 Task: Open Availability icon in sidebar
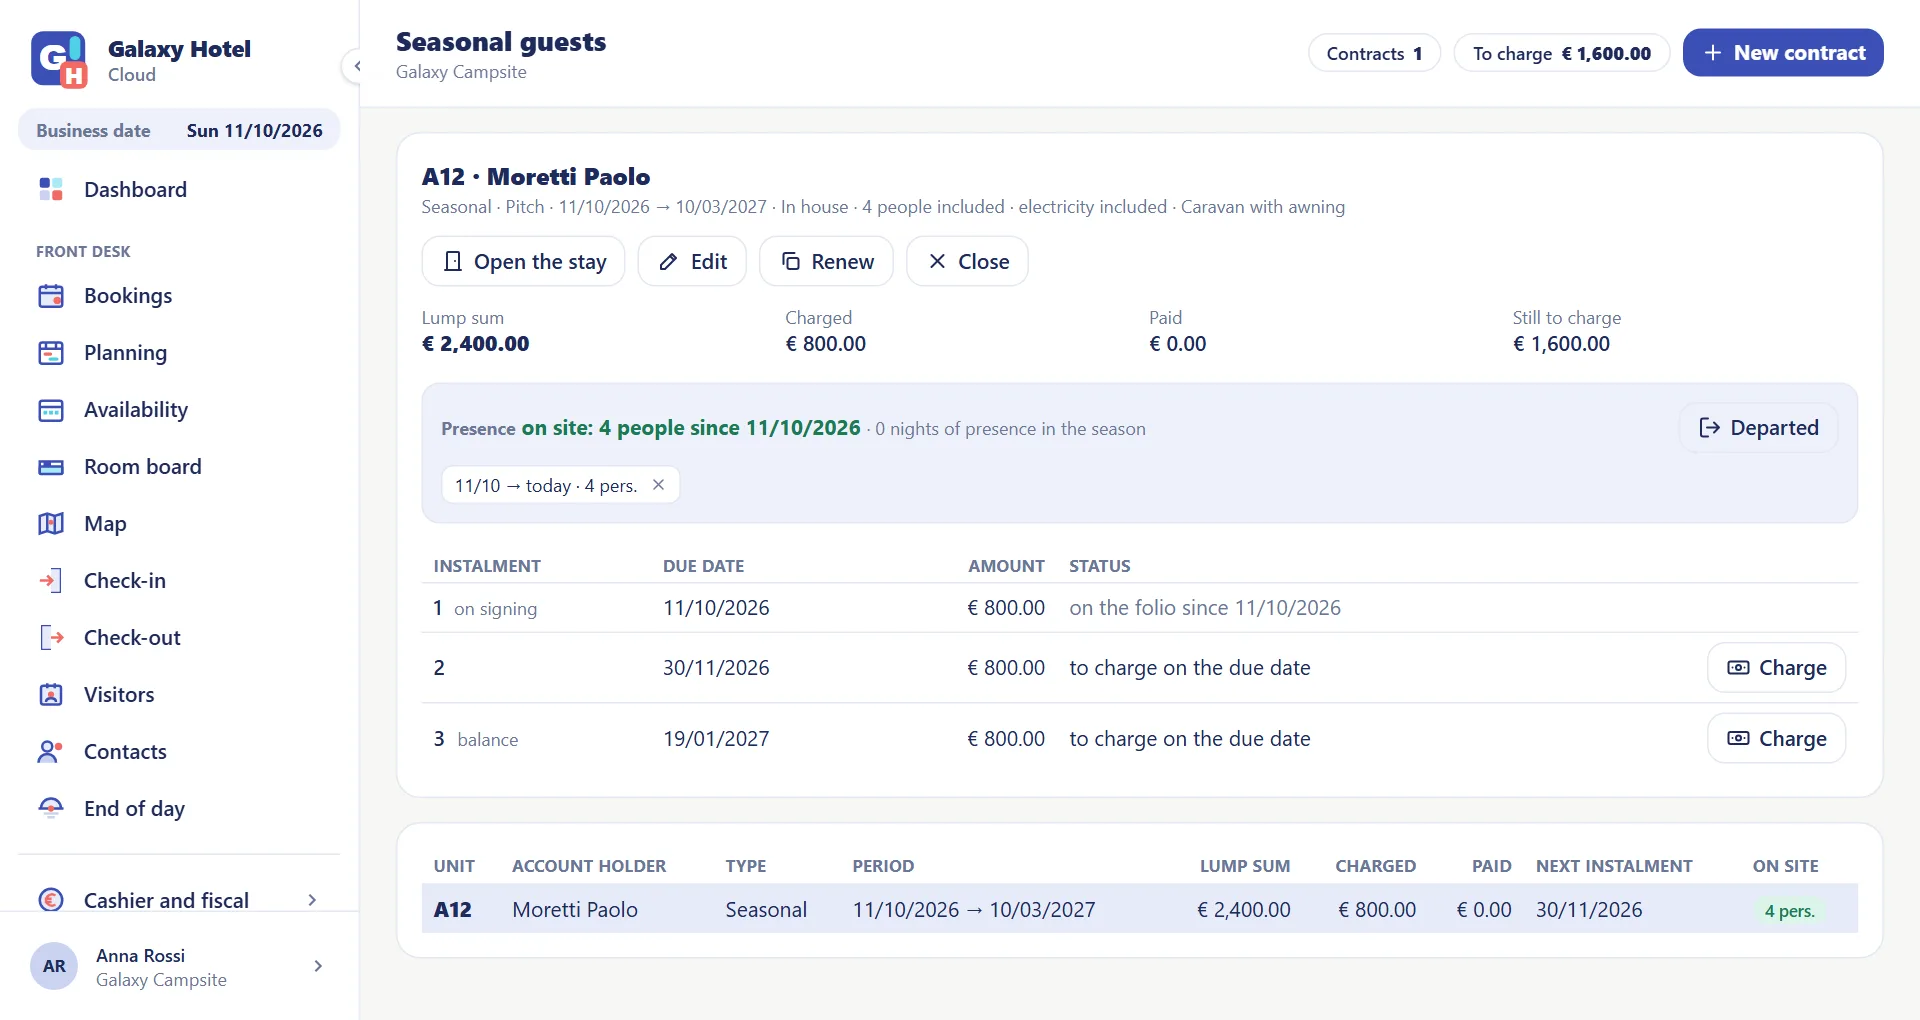pos(51,410)
